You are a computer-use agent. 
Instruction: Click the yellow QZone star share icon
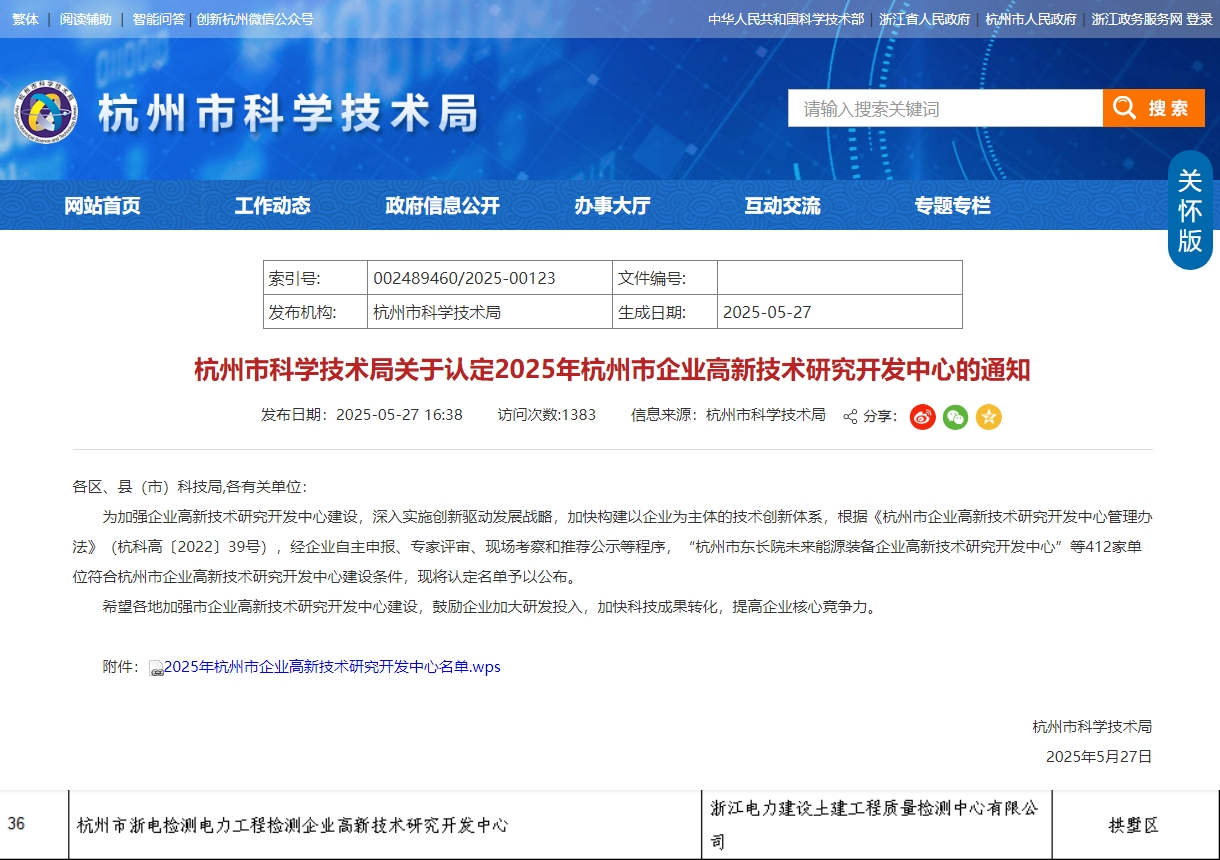[988, 417]
